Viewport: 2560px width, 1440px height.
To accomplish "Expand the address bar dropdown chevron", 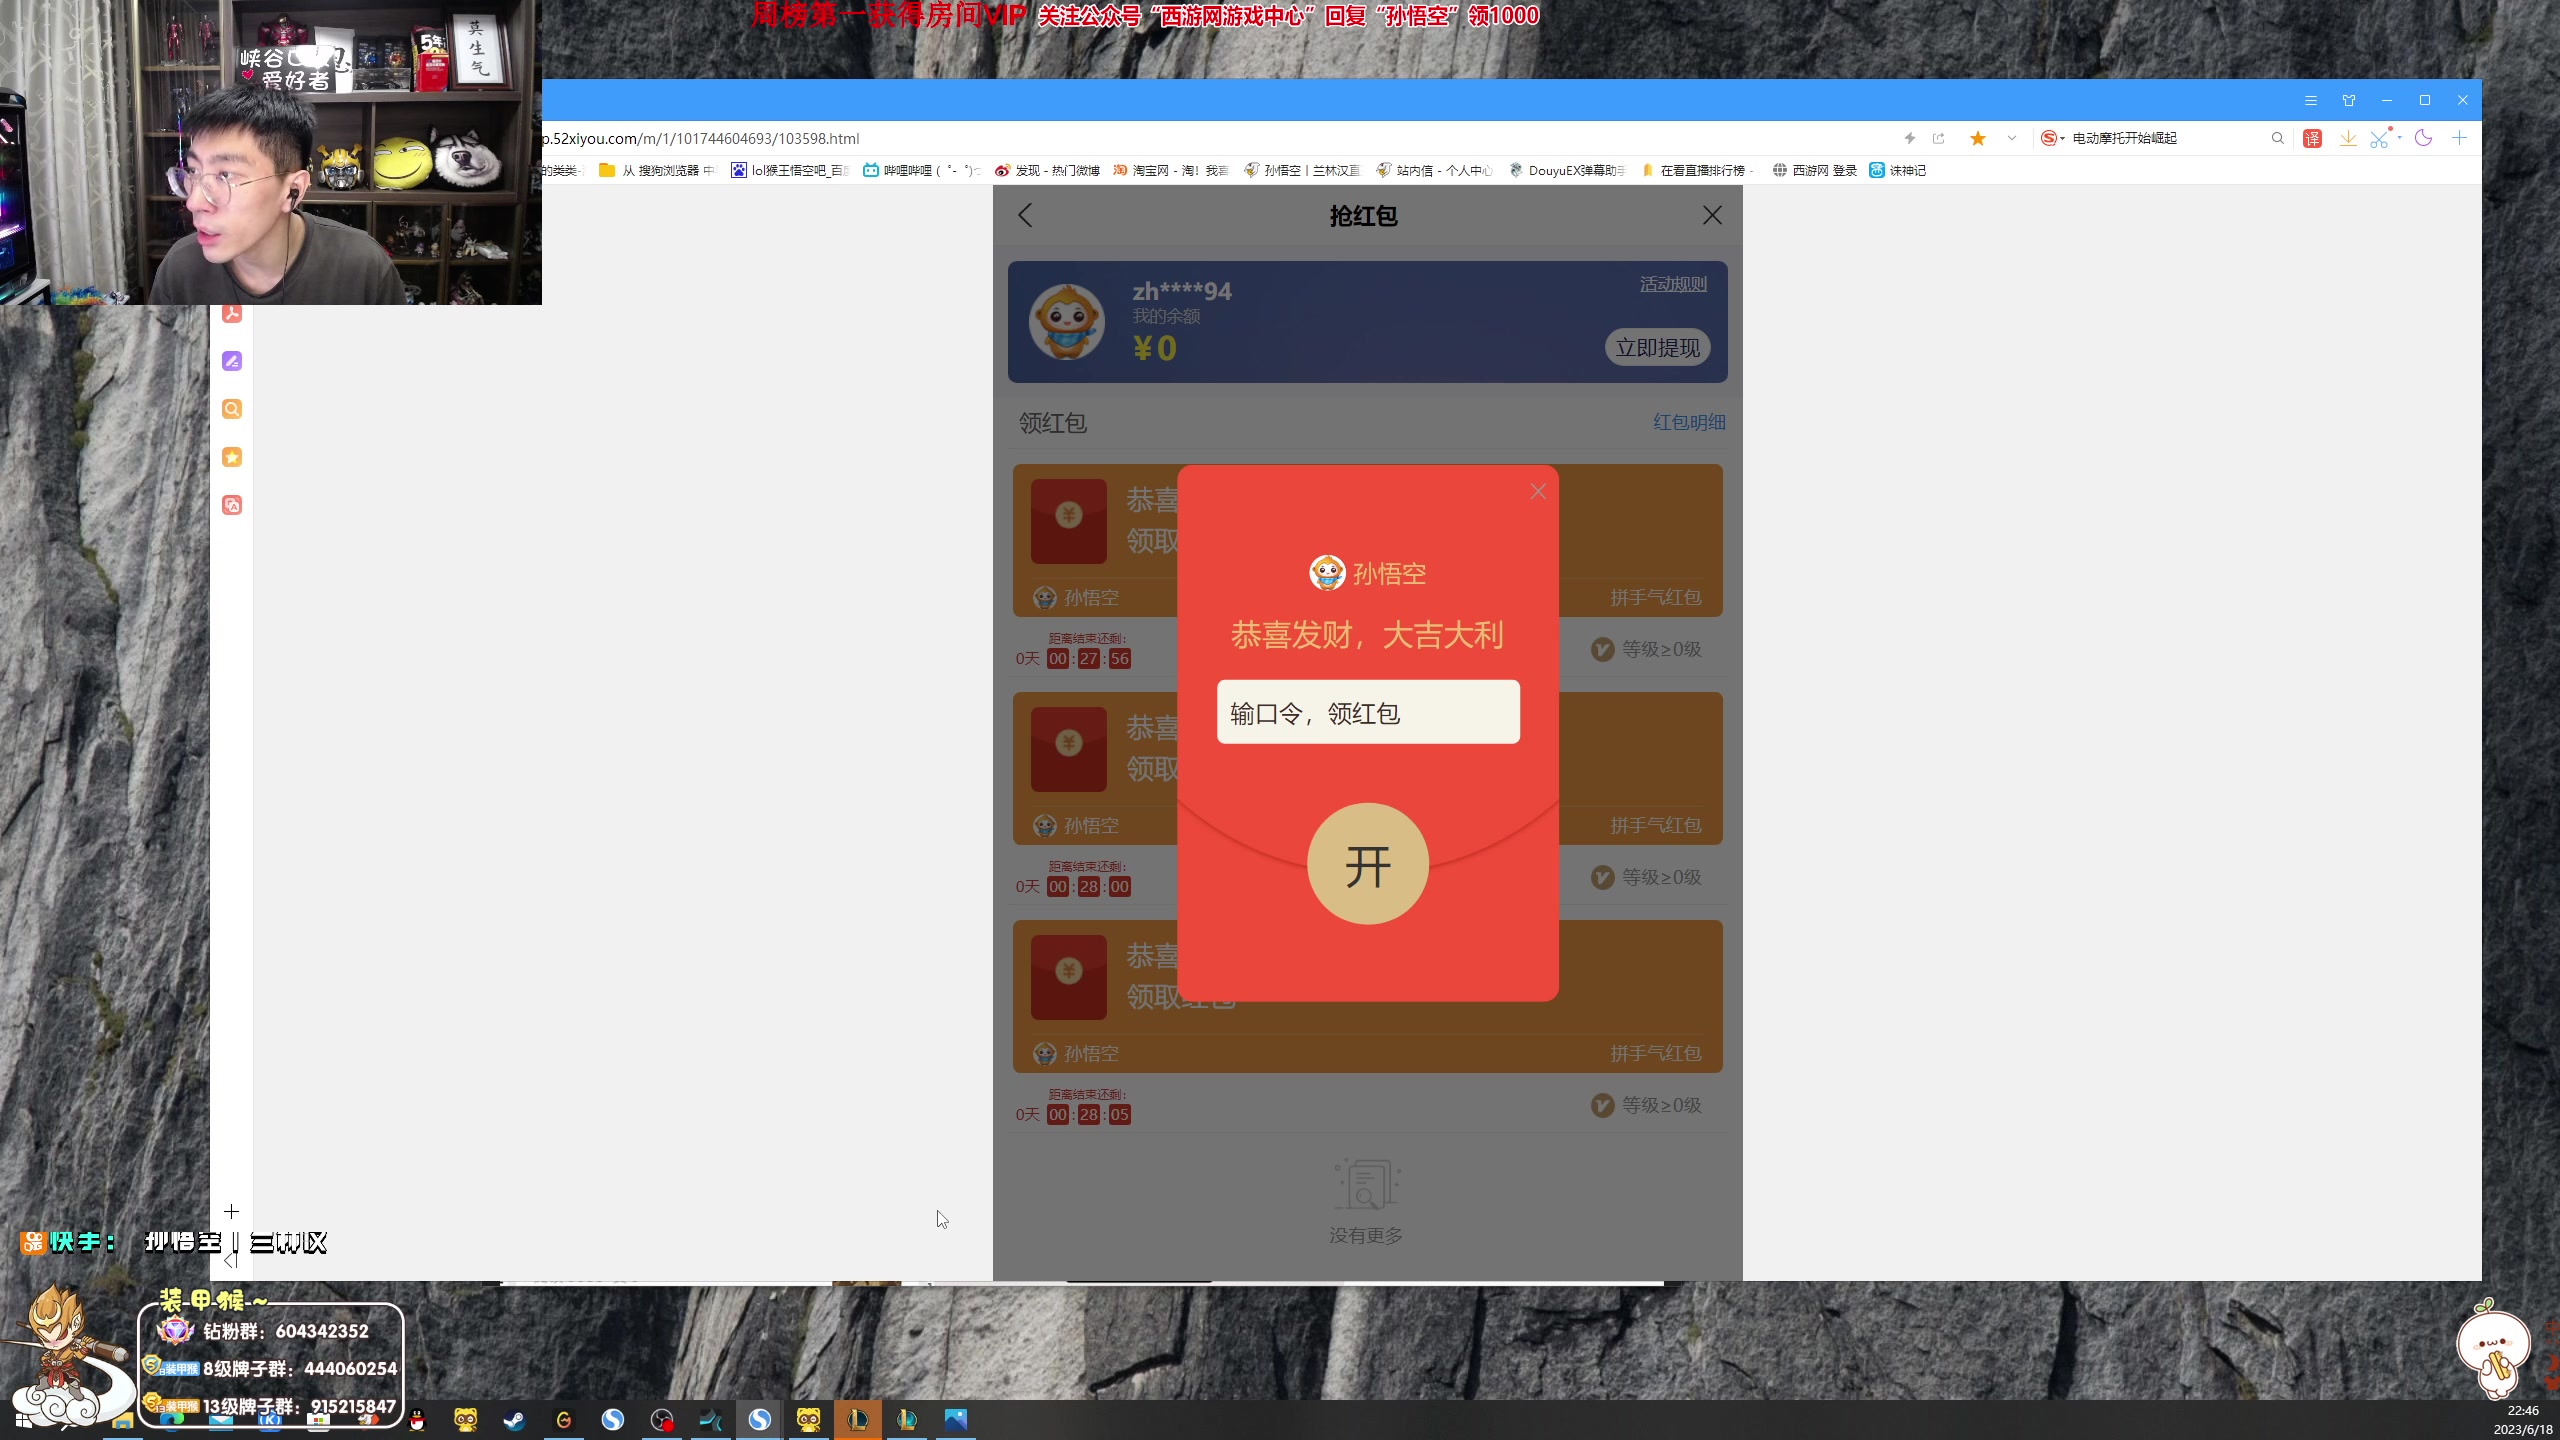I will tap(2011, 139).
